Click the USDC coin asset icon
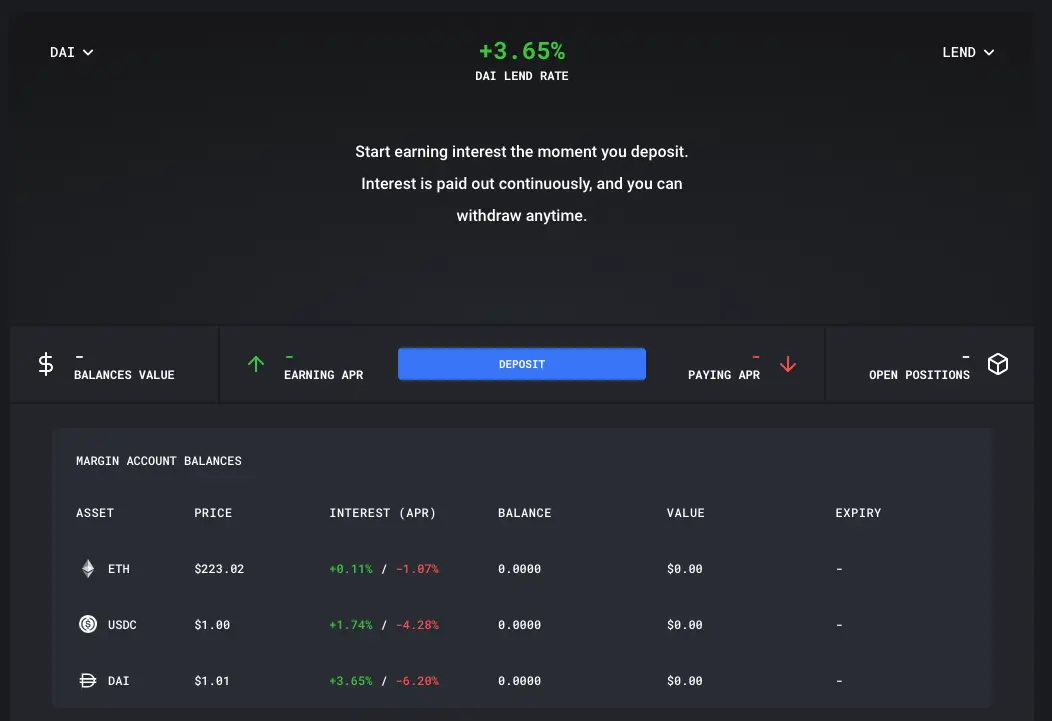The image size is (1052, 721). click(88, 624)
